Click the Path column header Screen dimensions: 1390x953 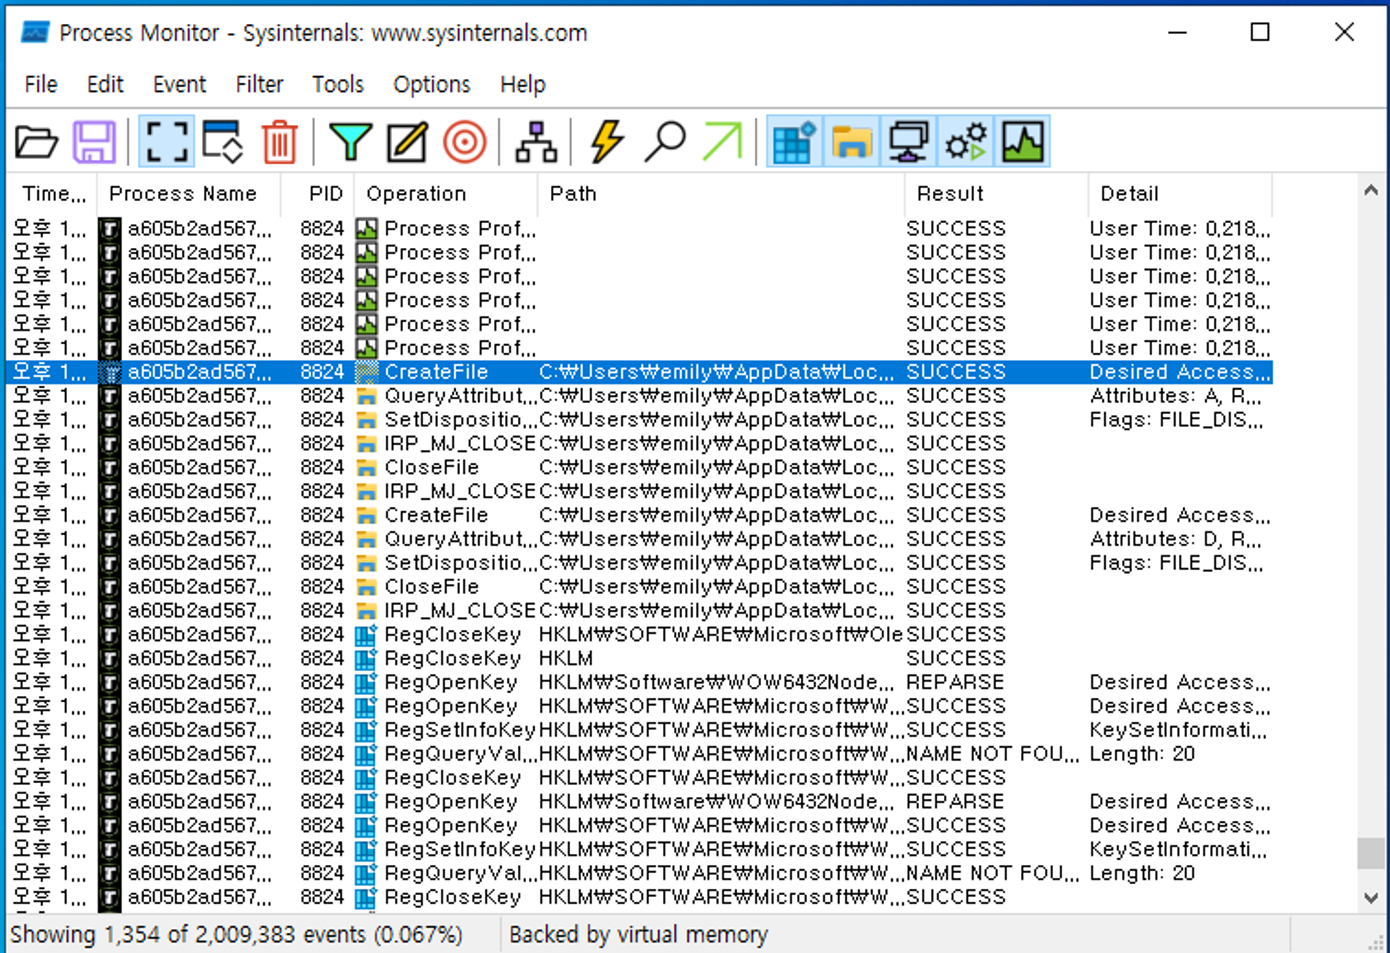point(722,194)
